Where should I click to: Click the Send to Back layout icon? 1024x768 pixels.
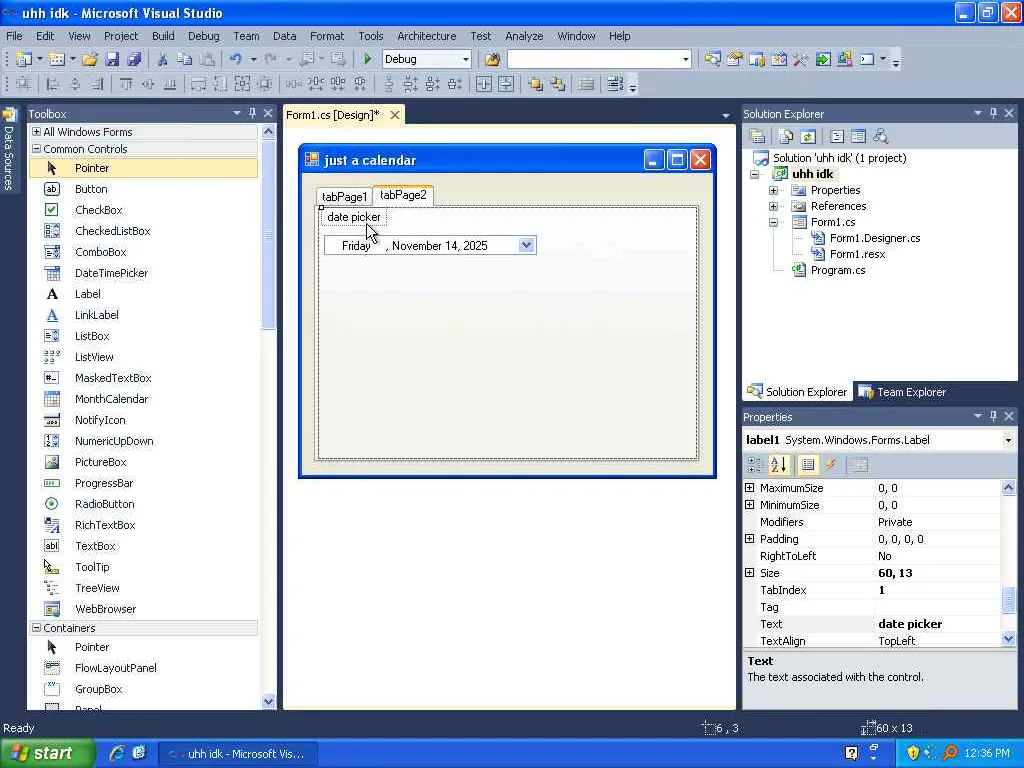(557, 84)
